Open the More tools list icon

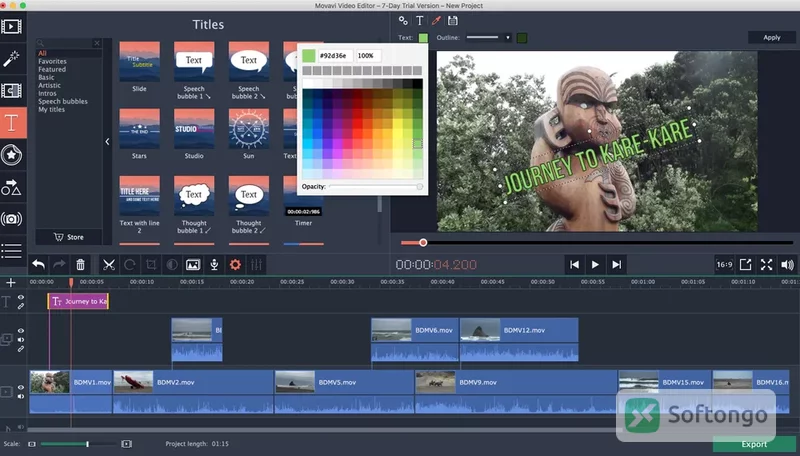tap(12, 251)
